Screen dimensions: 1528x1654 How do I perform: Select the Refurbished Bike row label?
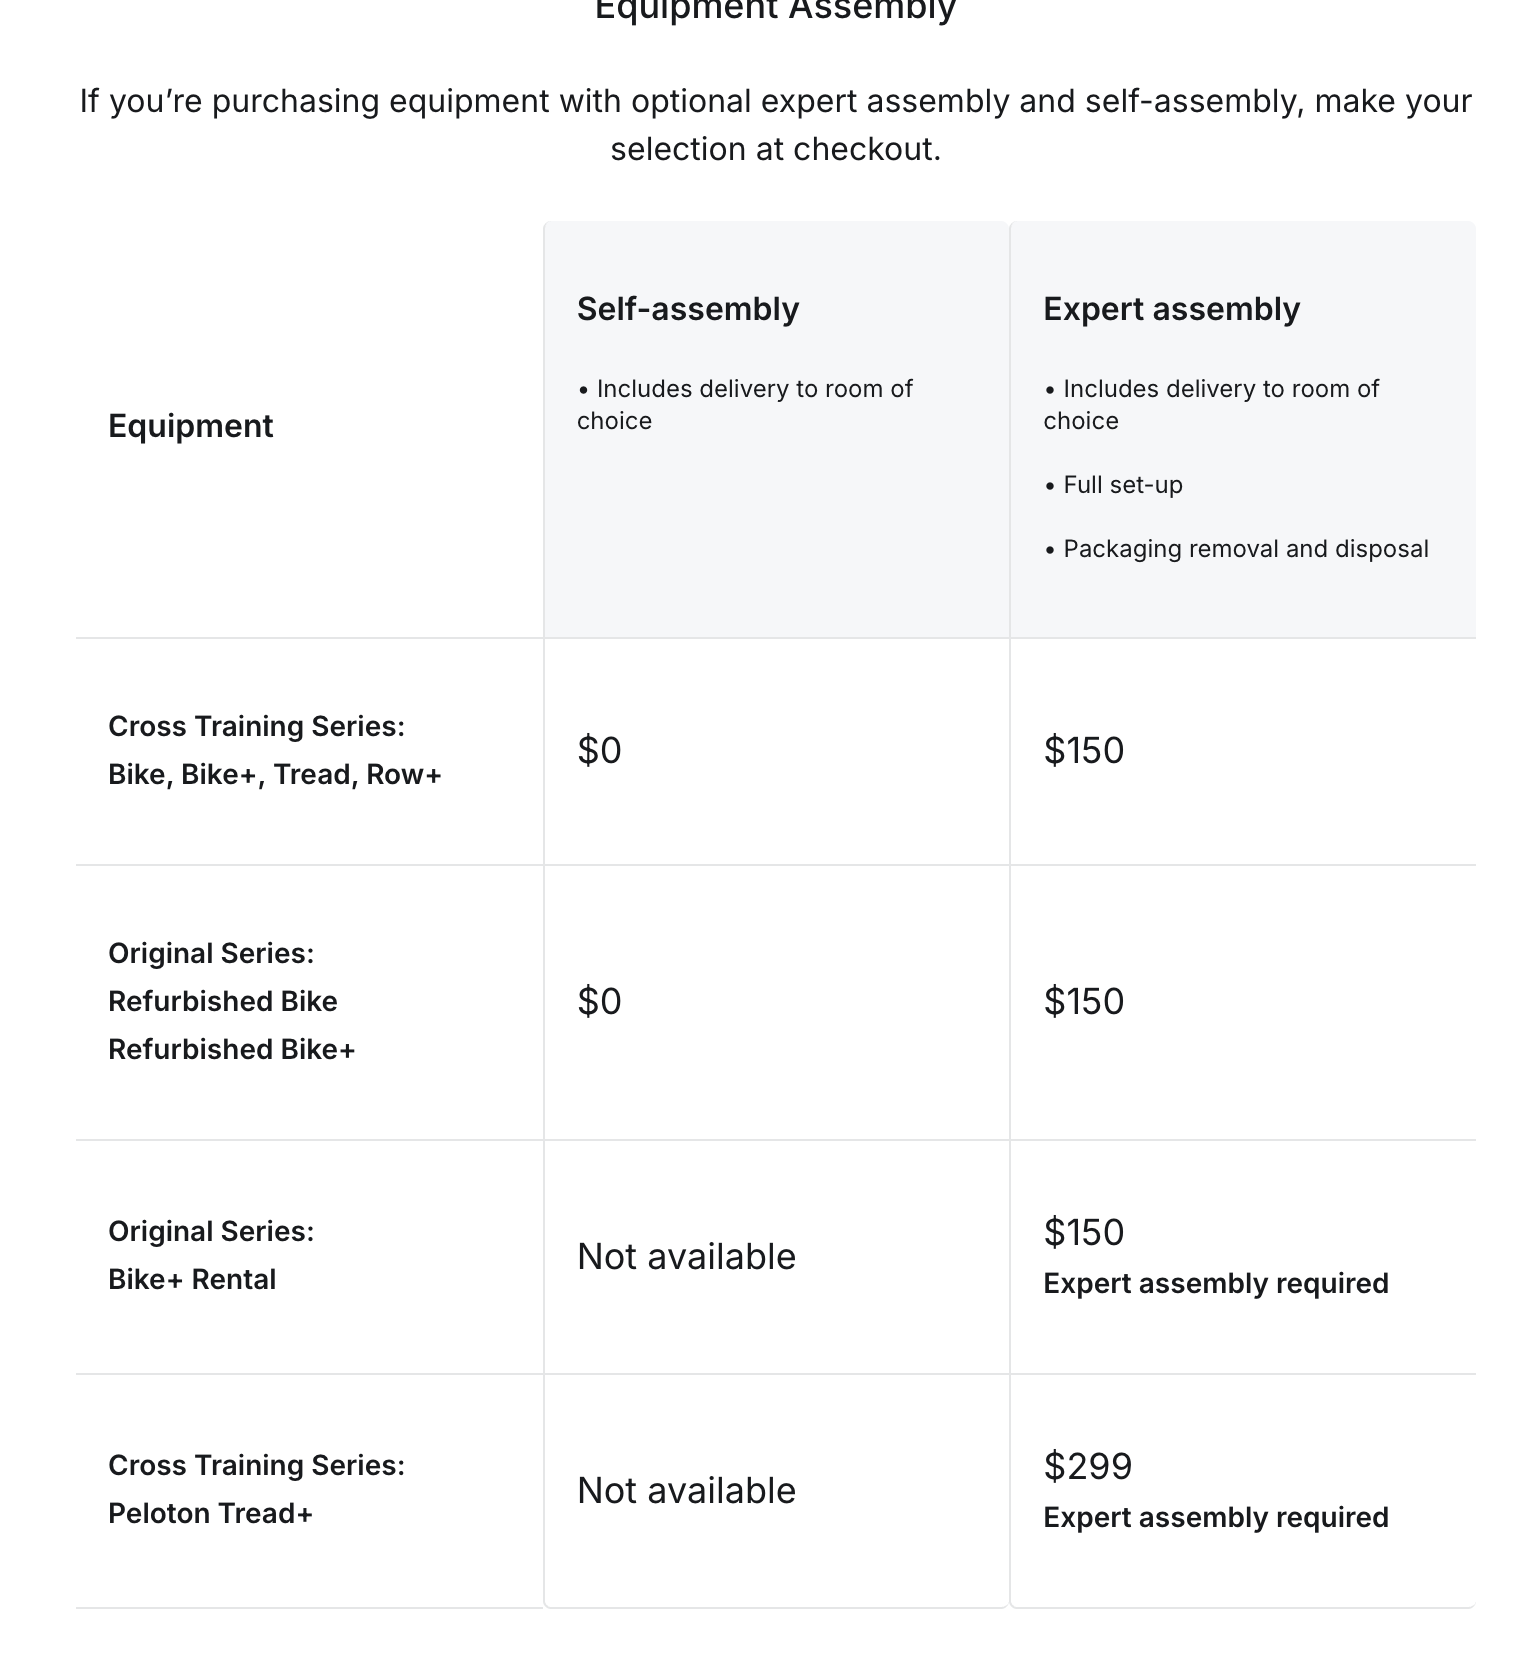pos(222,1001)
